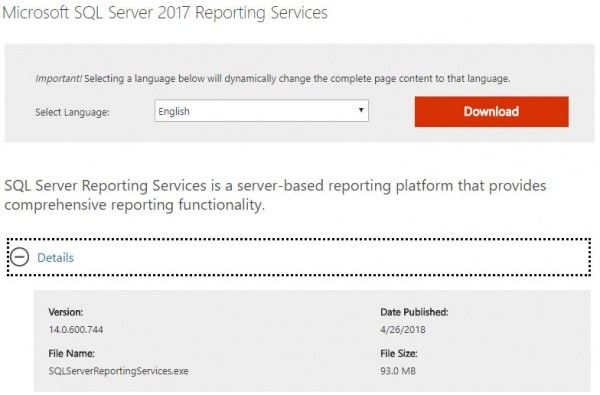Click the dotted Details section header bar
The width and height of the screenshot is (600, 395).
pos(299,257)
